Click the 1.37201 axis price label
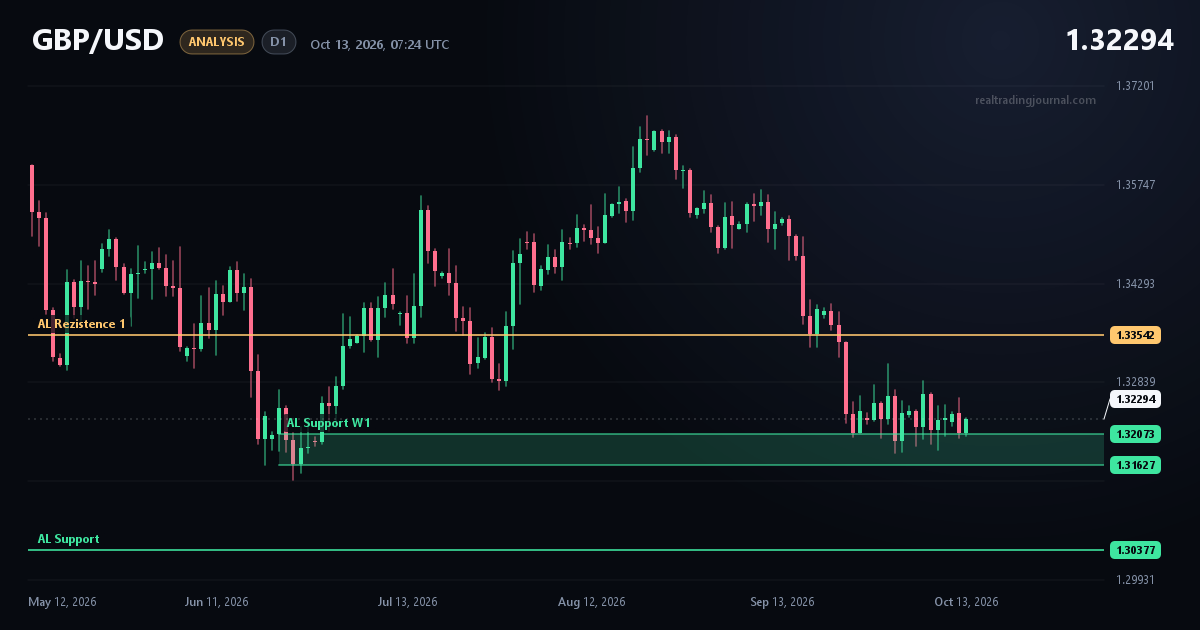The image size is (1200, 630). 1135,86
